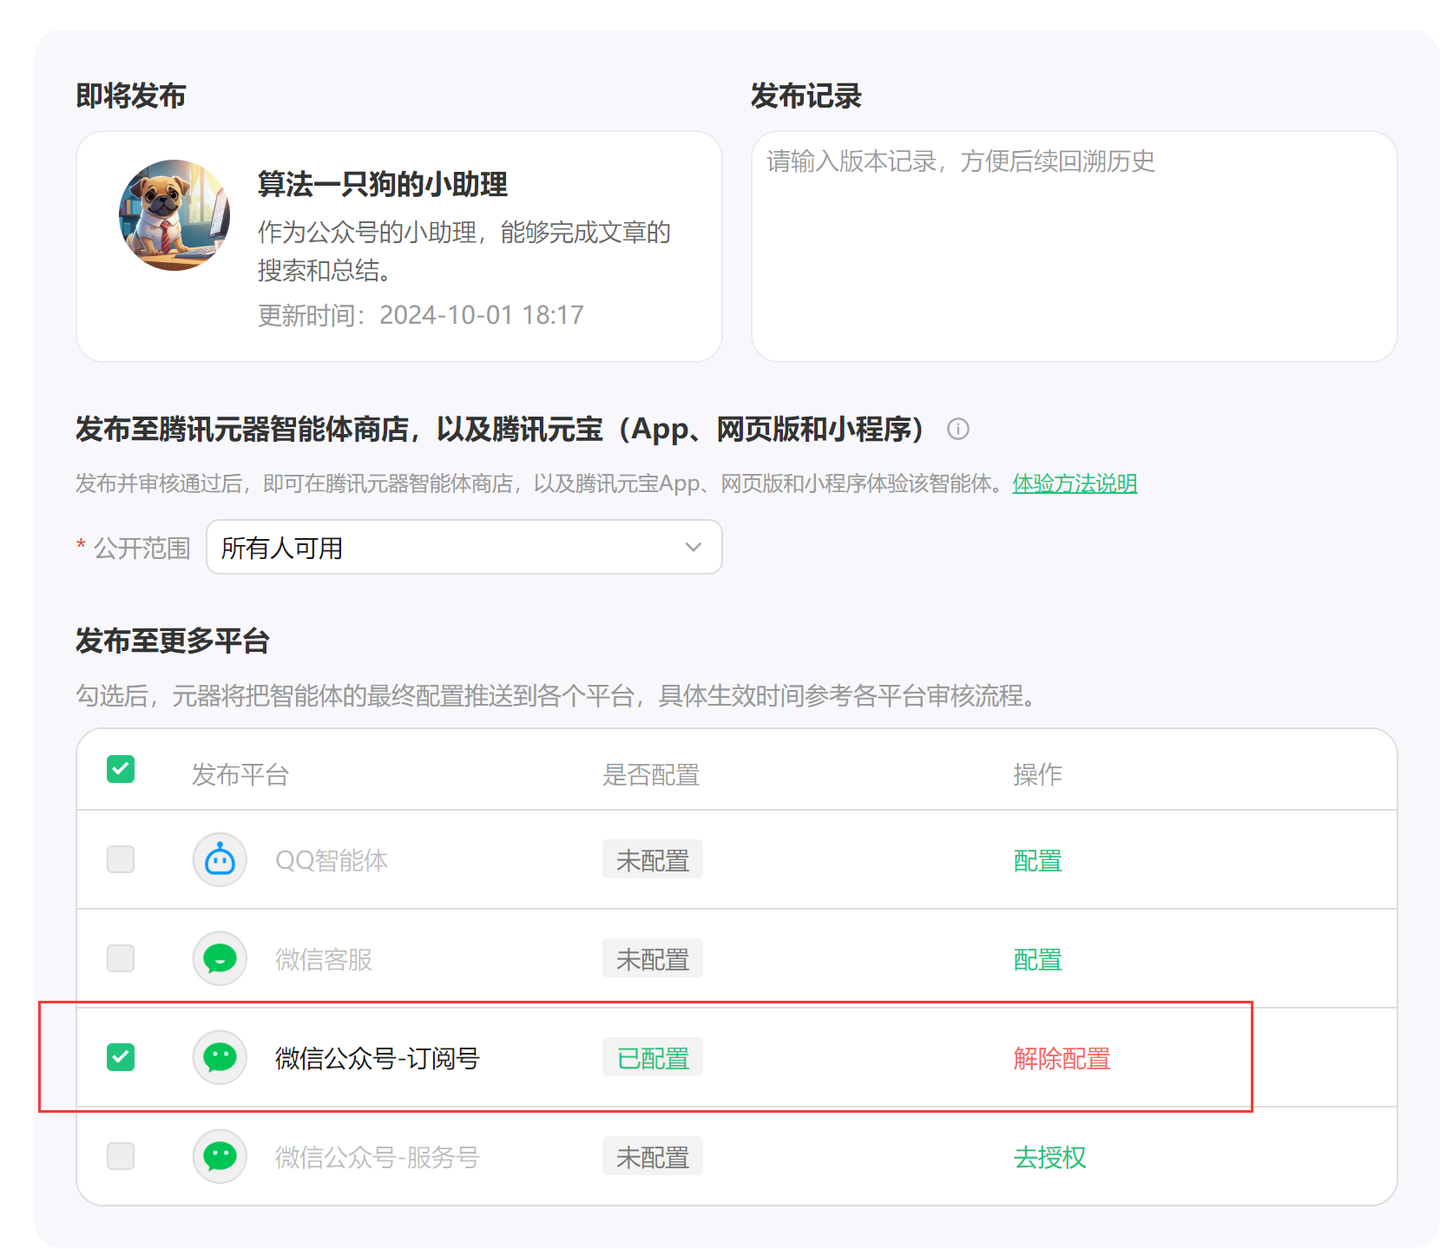Click the 已配置 status tag for 订阅号
This screenshot has width=1440, height=1249.
coord(652,1057)
